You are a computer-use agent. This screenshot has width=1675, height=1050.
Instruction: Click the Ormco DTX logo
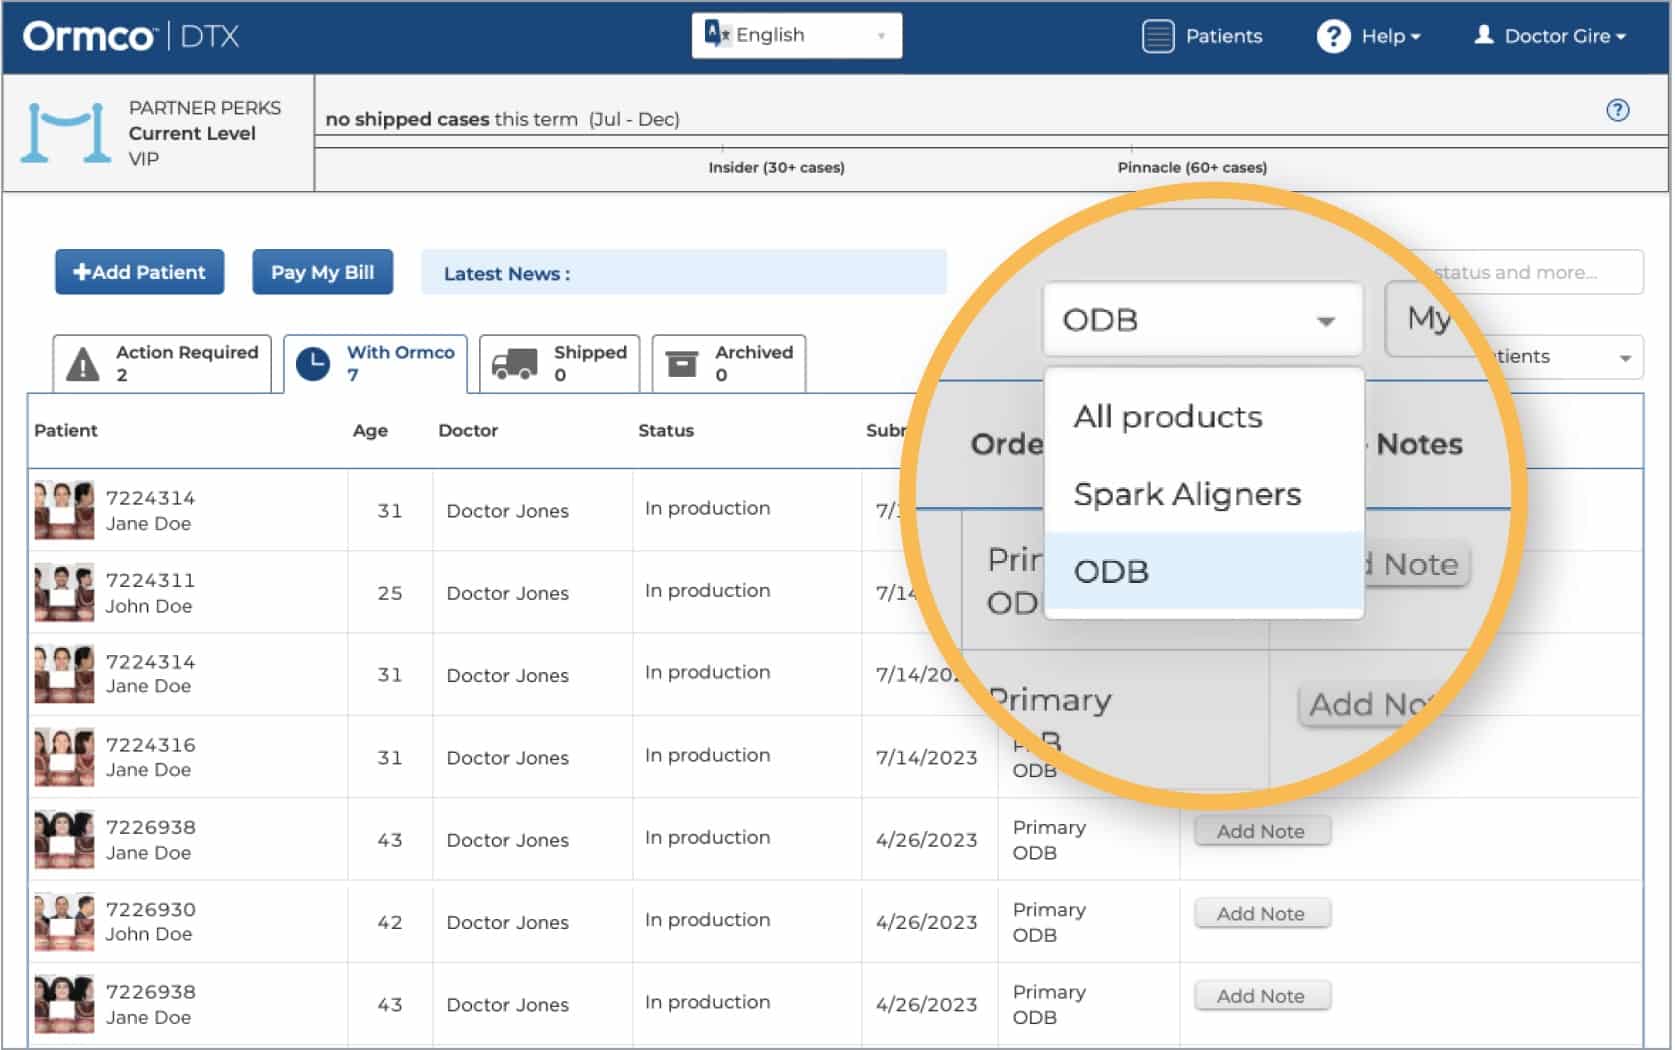pyautogui.click(x=131, y=36)
